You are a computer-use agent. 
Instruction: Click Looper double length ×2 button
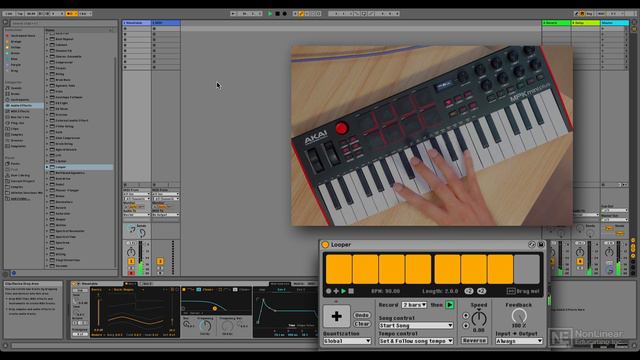click(x=481, y=291)
